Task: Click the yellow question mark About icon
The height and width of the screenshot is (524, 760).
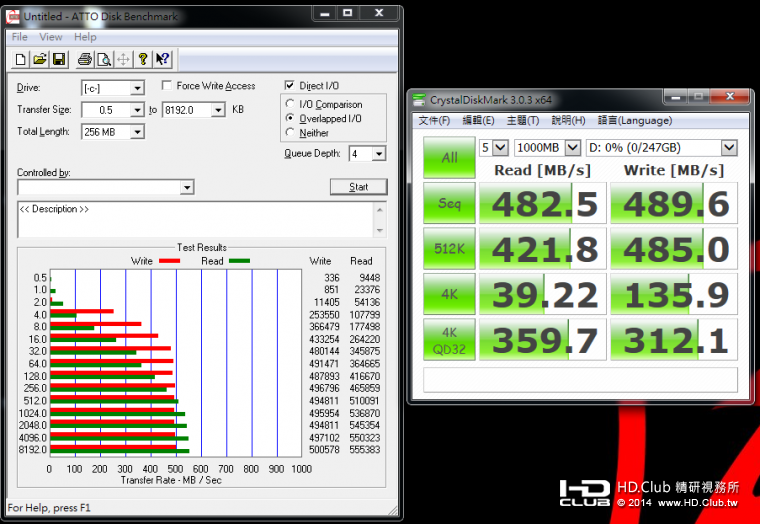Action: [x=143, y=60]
